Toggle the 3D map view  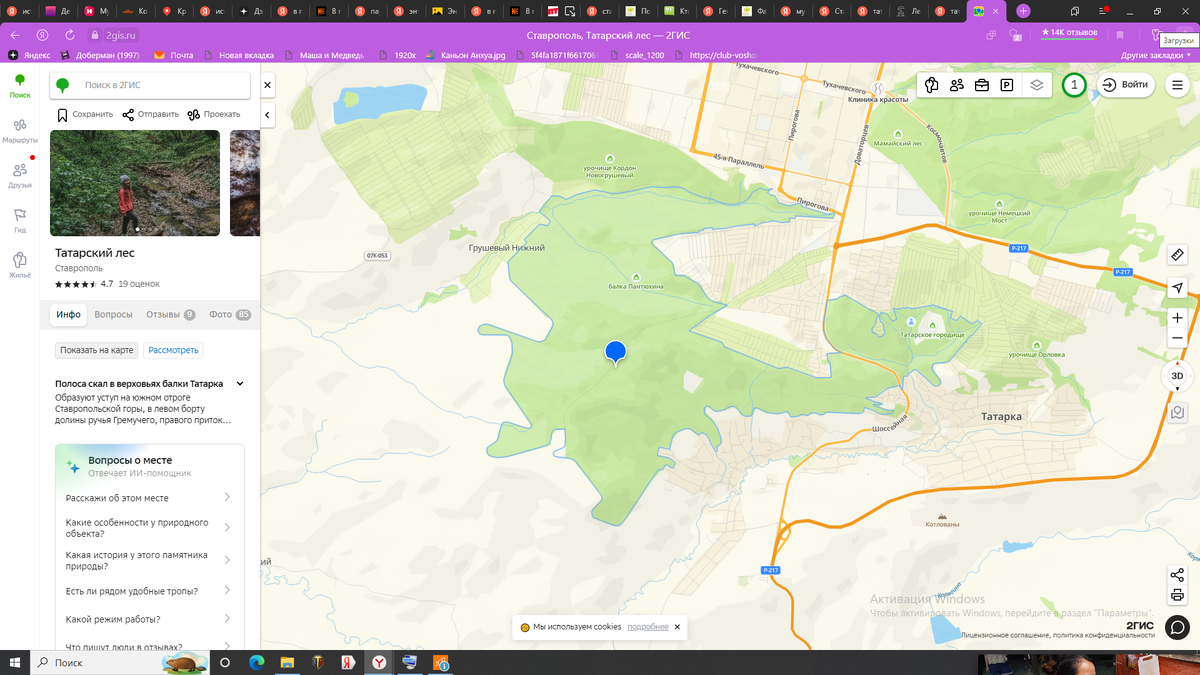pos(1175,376)
